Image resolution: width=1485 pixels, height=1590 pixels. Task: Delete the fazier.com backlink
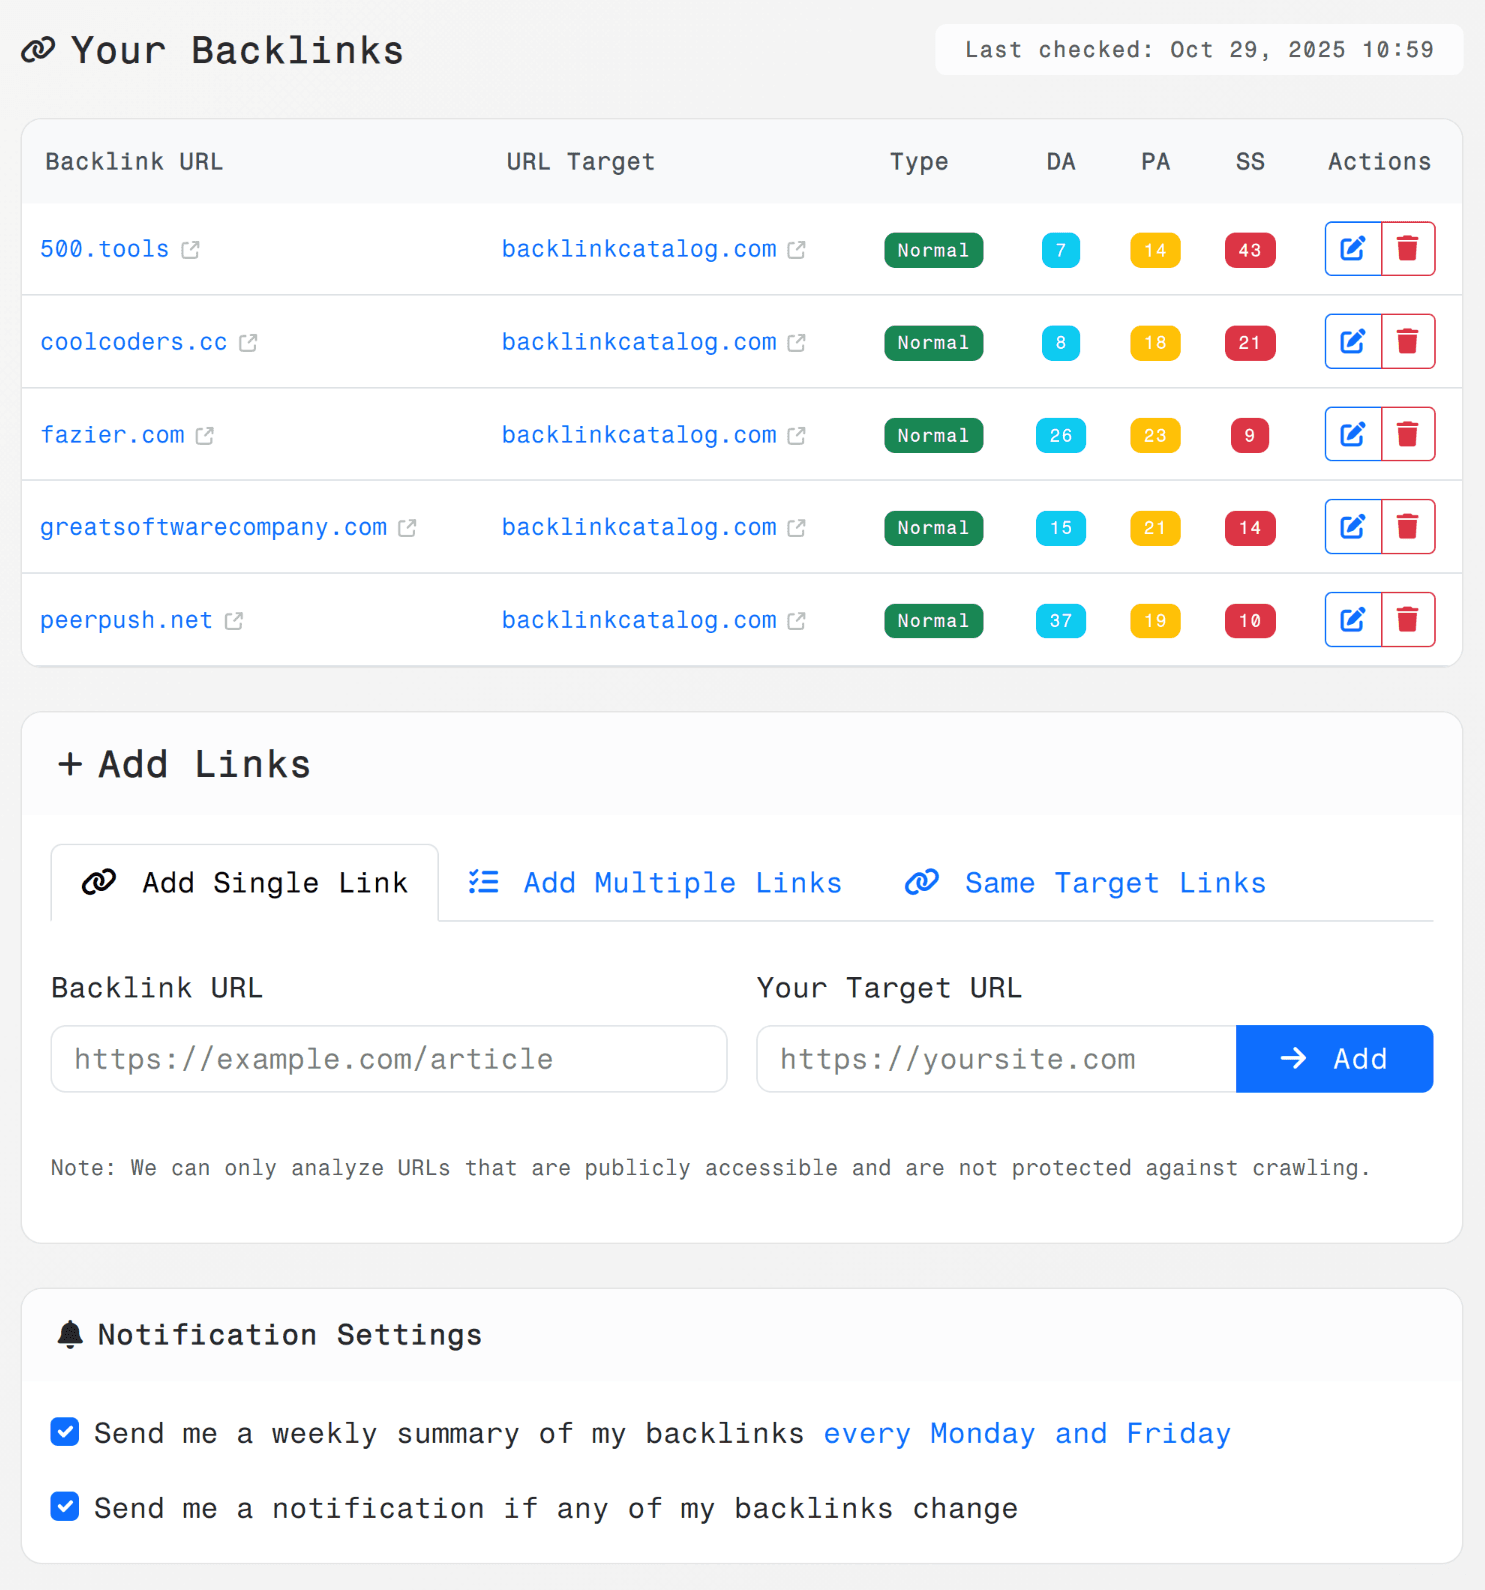pyautogui.click(x=1408, y=434)
